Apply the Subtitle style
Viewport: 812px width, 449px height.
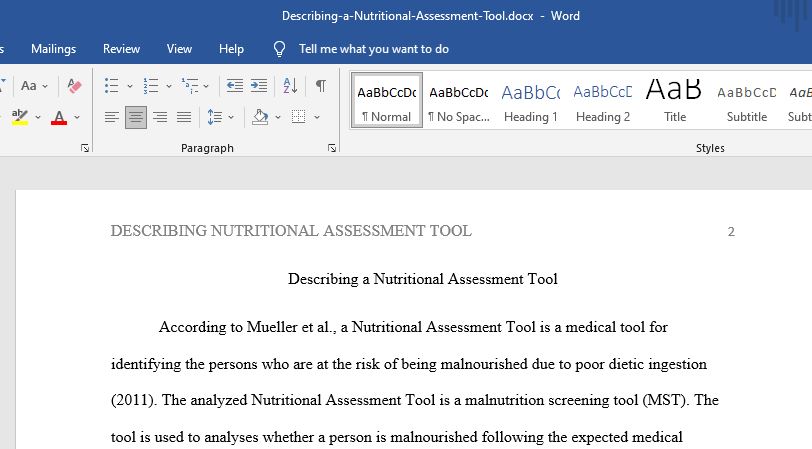point(747,100)
